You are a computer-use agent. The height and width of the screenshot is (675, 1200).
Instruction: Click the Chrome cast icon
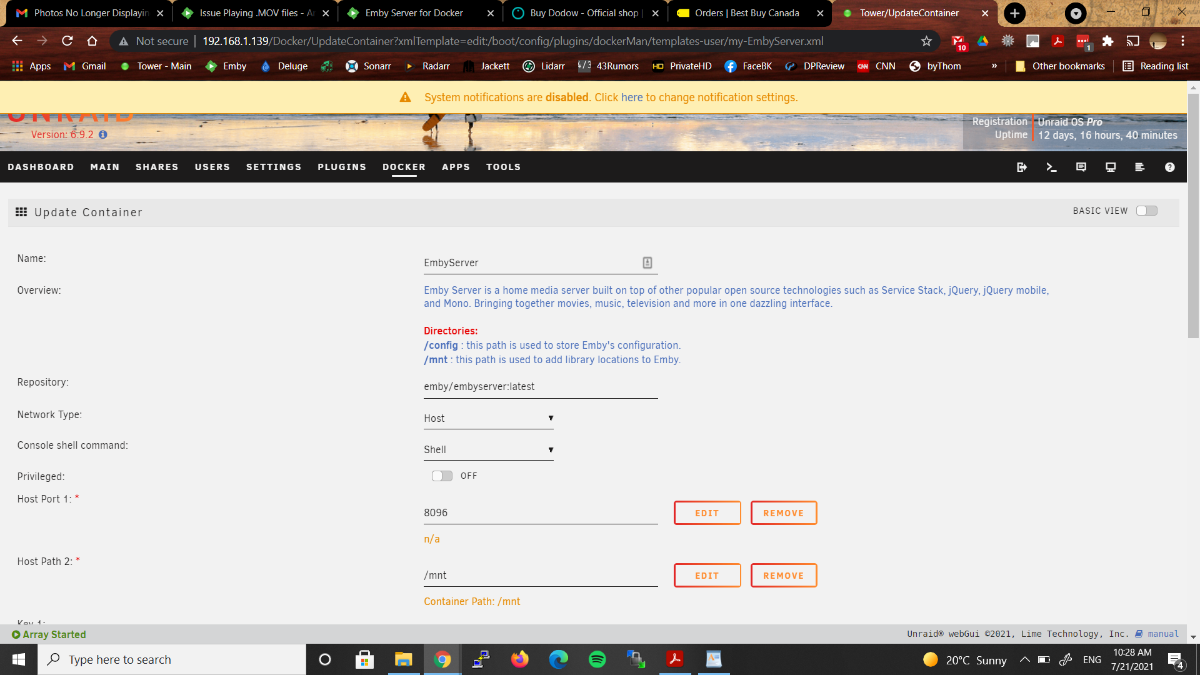pos(1133,41)
